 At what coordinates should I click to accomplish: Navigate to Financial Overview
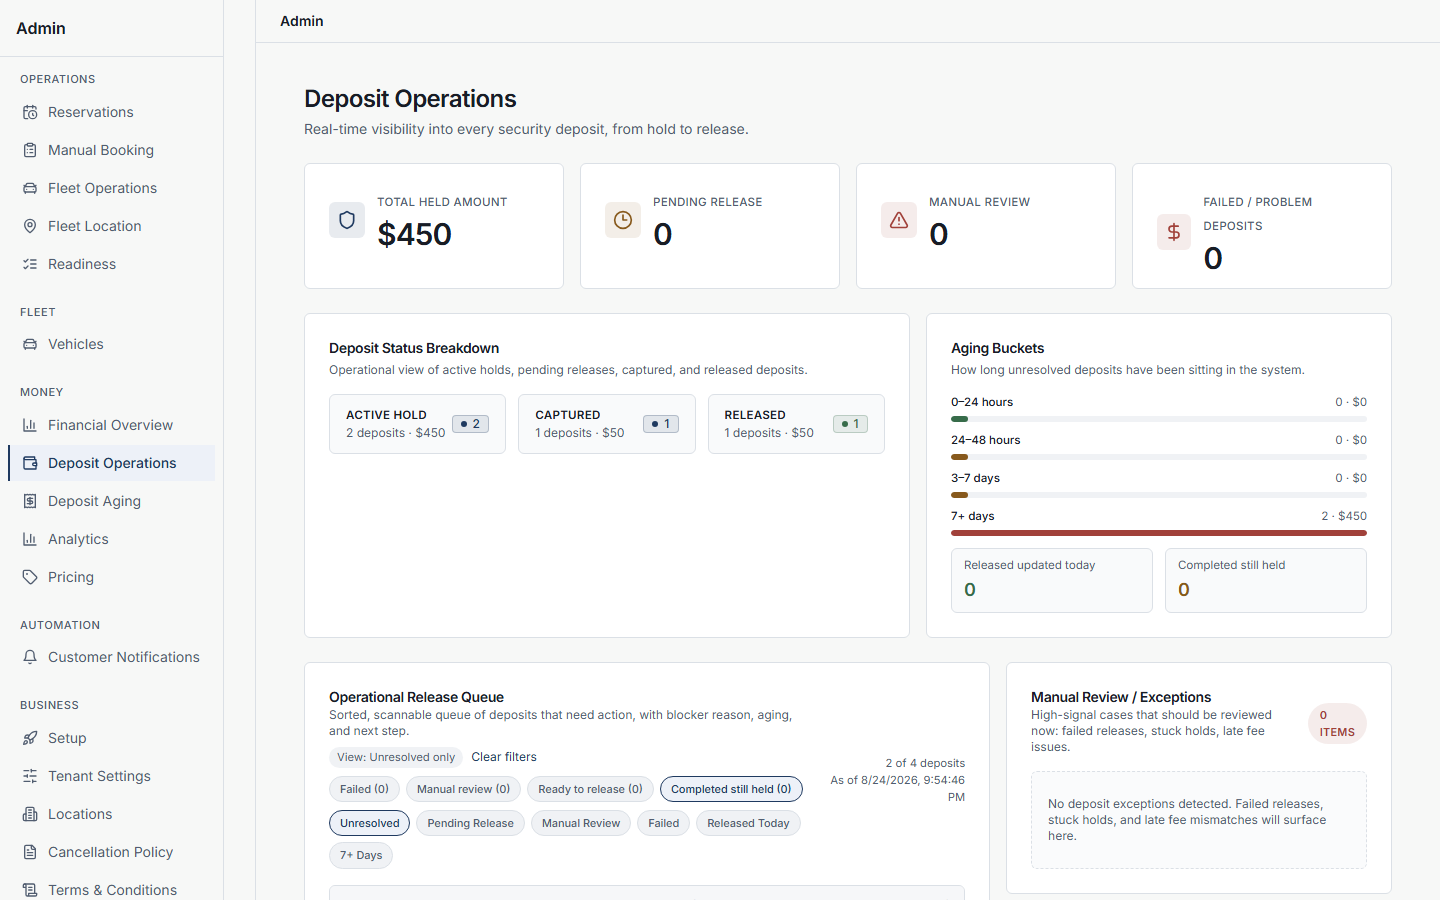pos(111,425)
